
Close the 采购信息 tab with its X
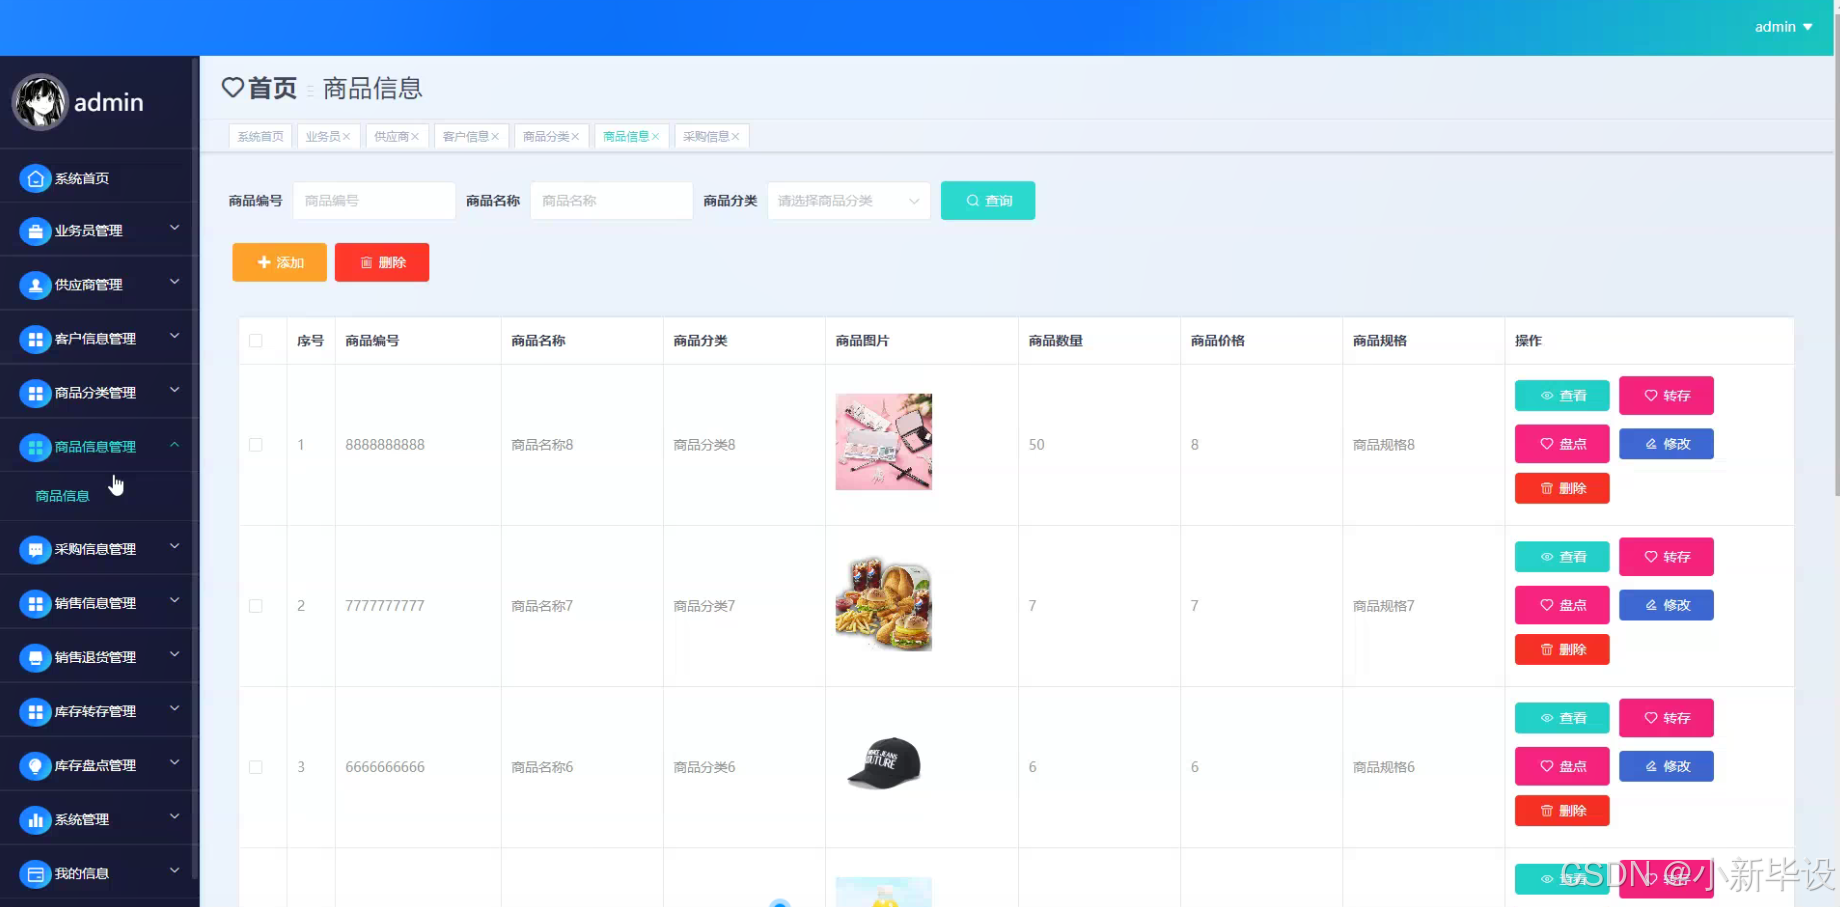point(735,137)
